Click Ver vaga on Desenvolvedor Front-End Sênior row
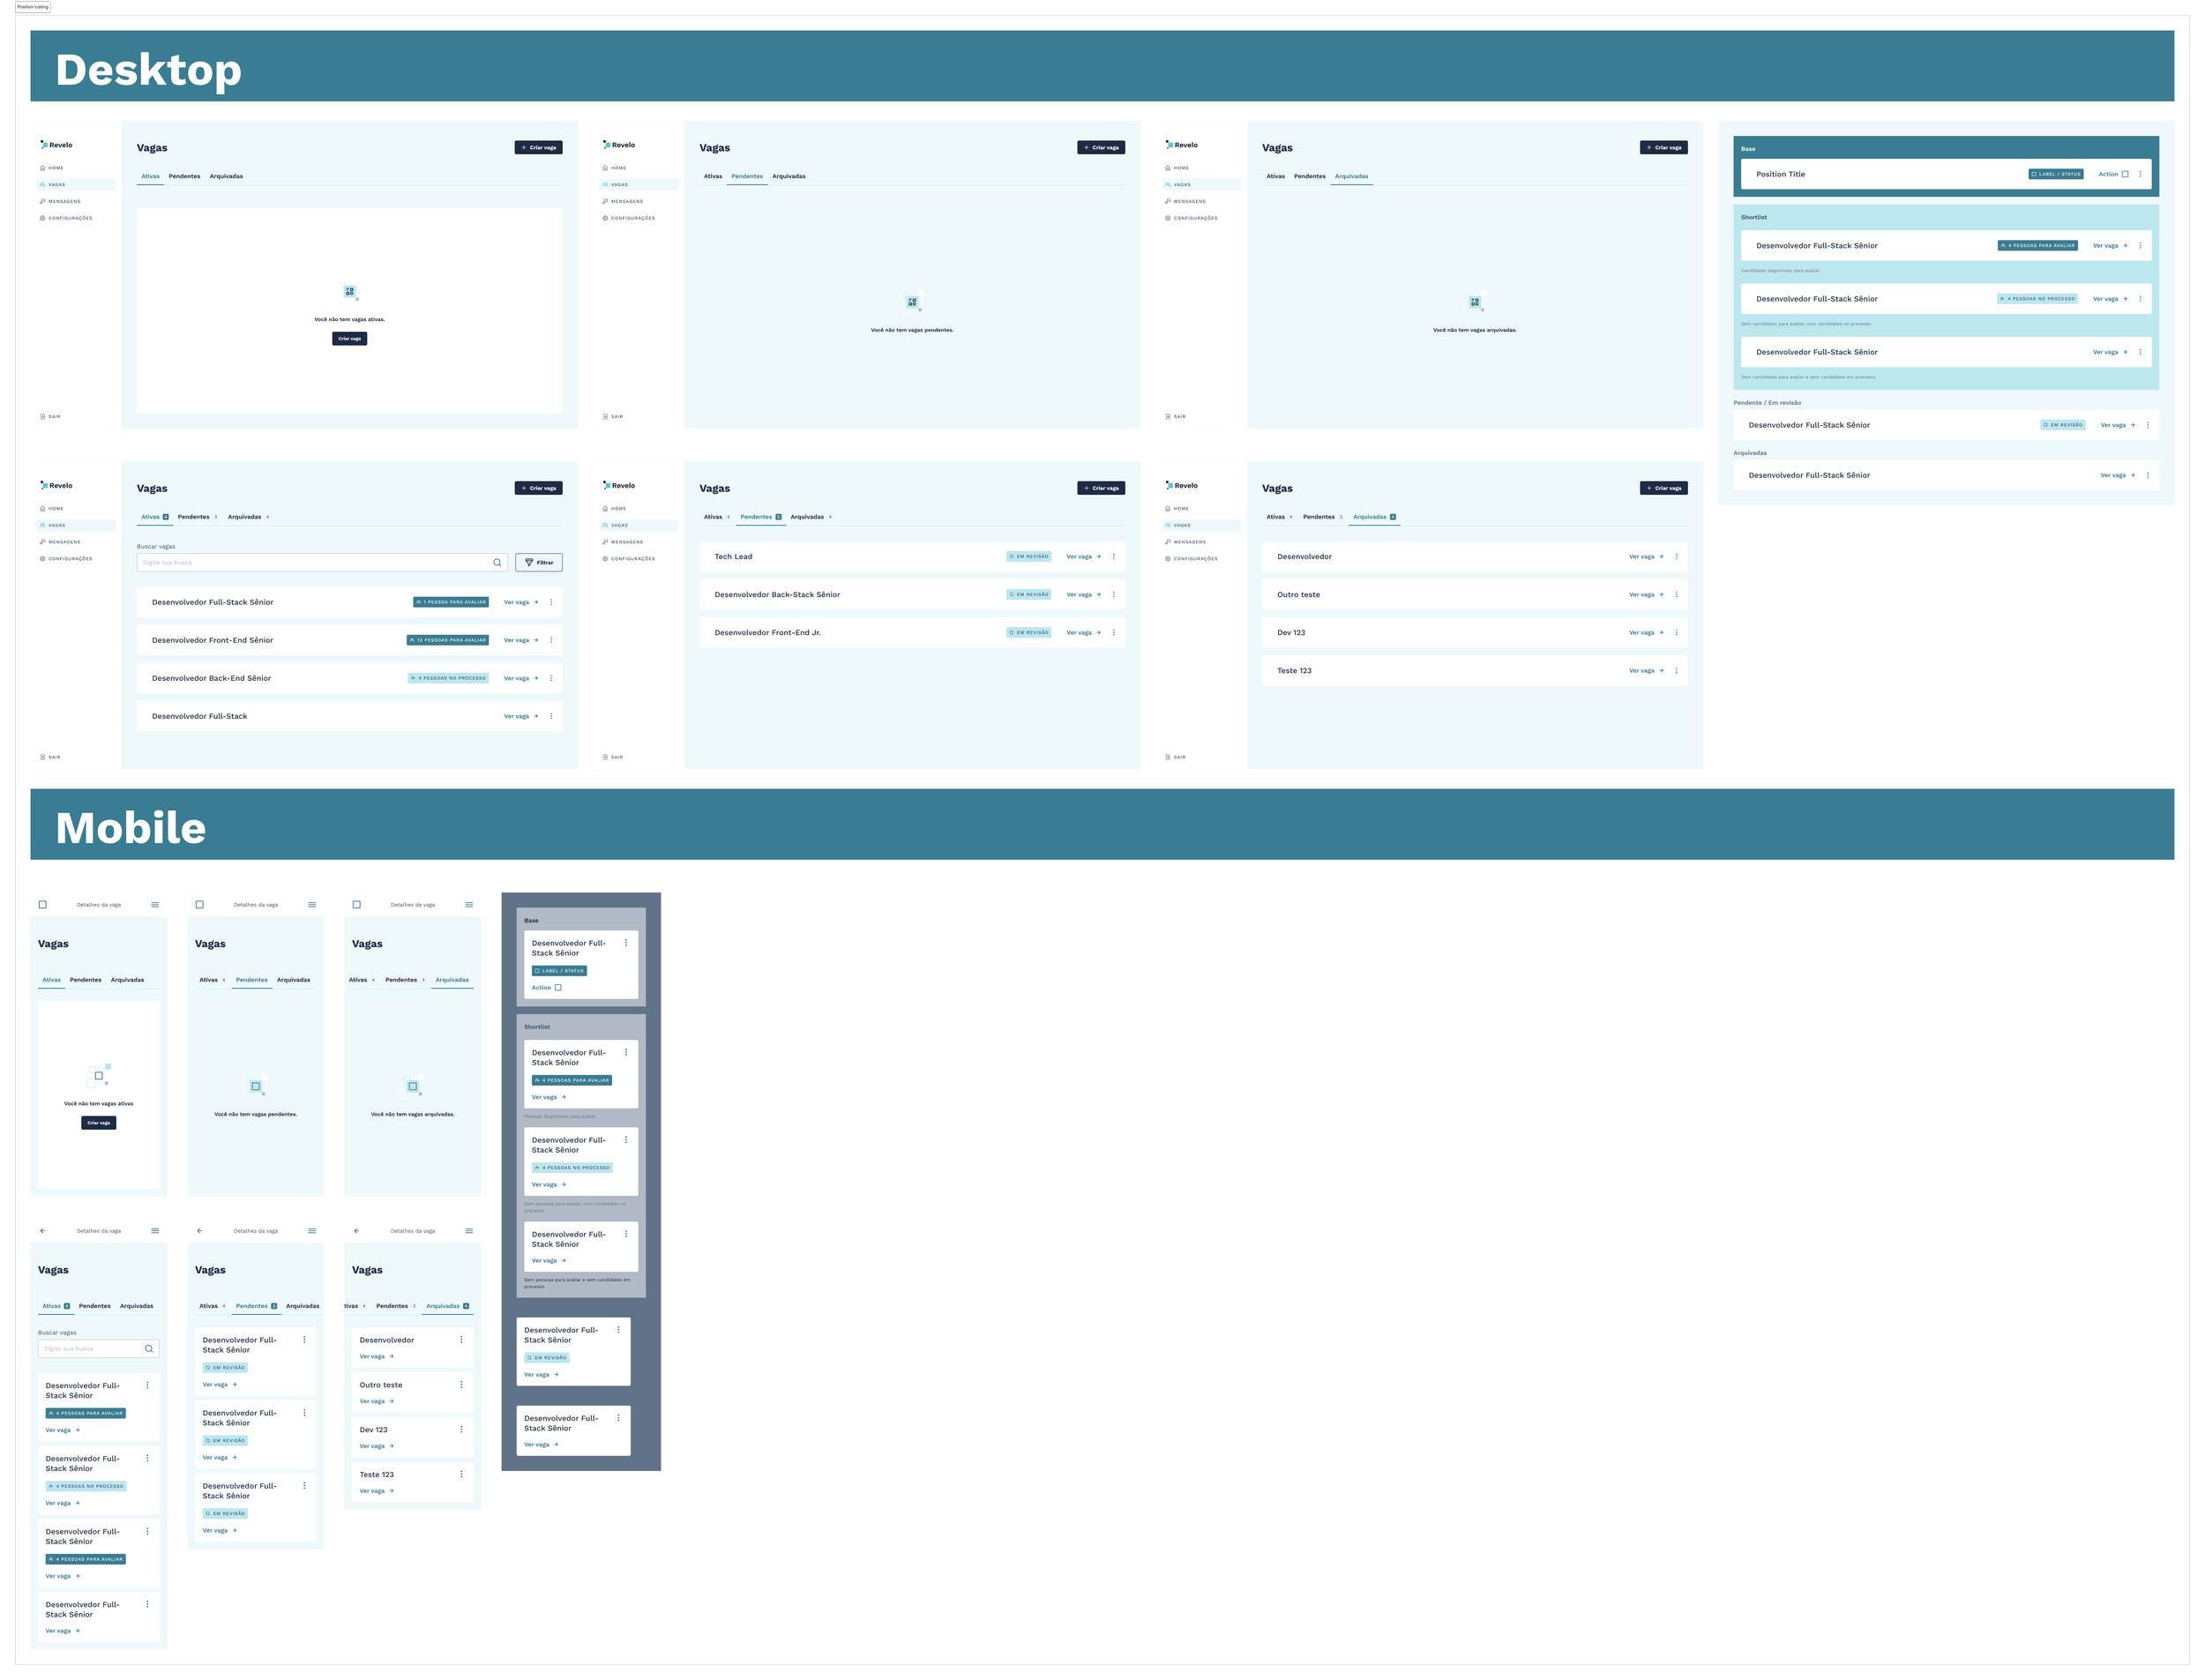The width and height of the screenshot is (2205, 1680). tap(521, 640)
